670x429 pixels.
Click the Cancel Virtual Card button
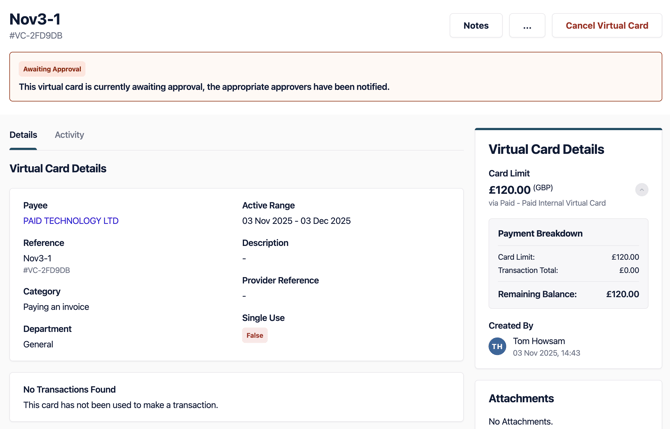pos(606,25)
